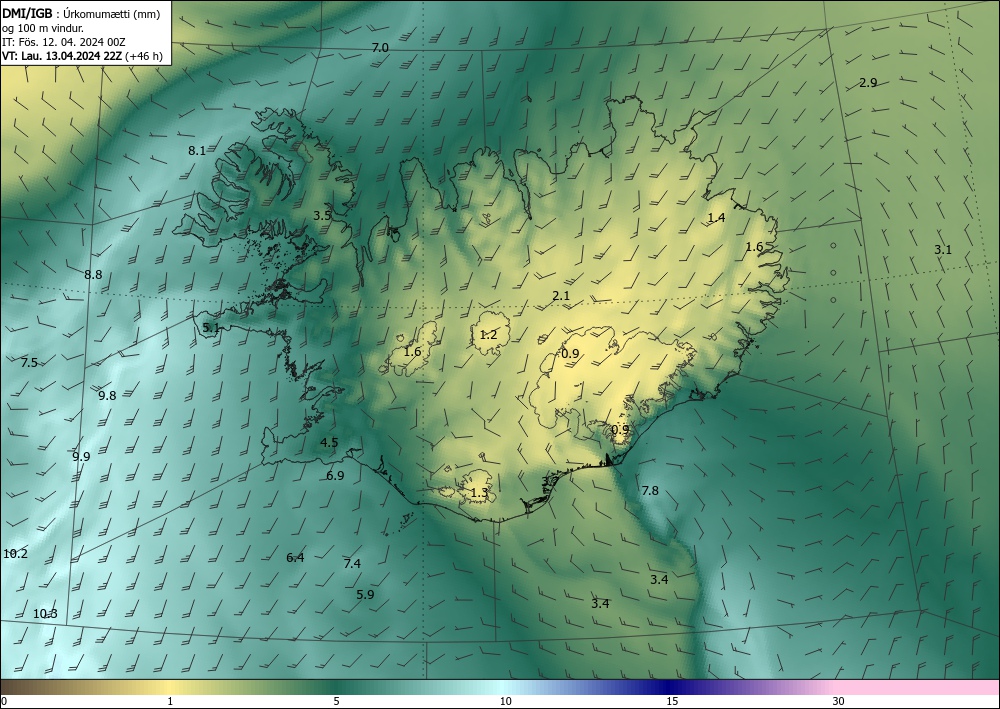Click the color scale tick label "0"
The height and width of the screenshot is (709, 1000).
[x=4, y=702]
